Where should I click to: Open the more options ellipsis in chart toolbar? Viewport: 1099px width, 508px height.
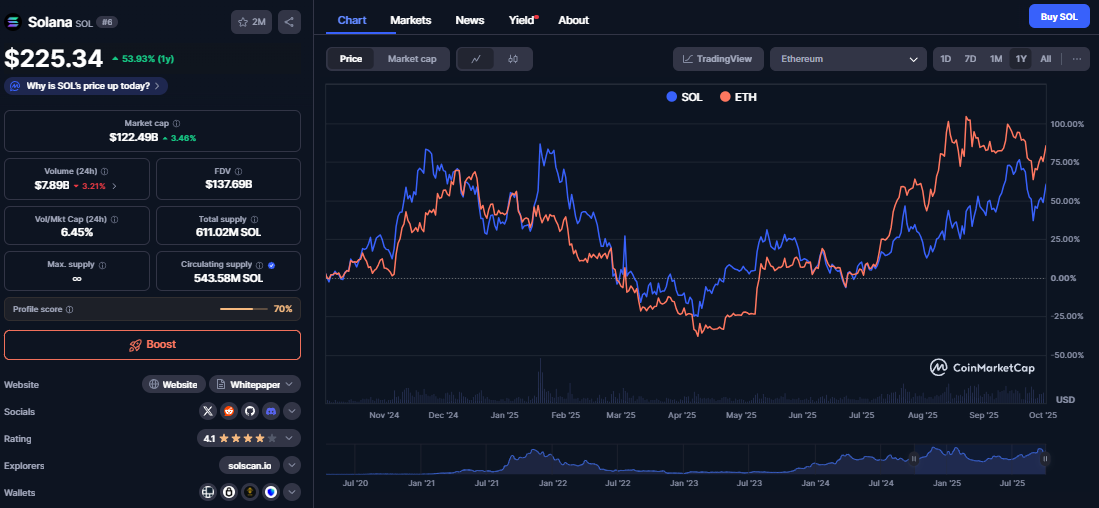[x=1077, y=59]
